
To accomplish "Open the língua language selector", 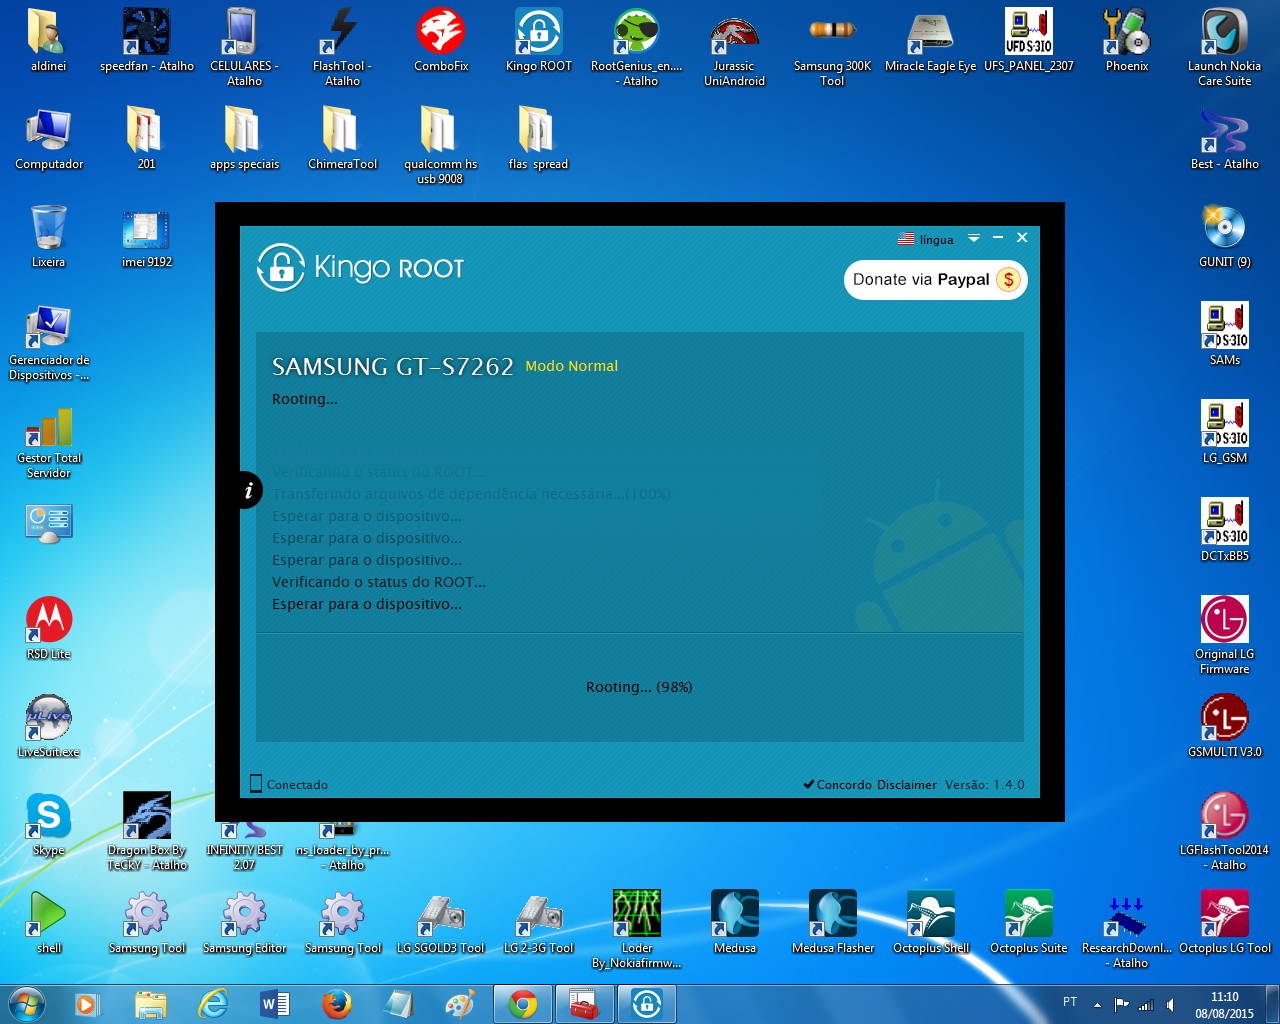I will pyautogui.click(x=926, y=239).
